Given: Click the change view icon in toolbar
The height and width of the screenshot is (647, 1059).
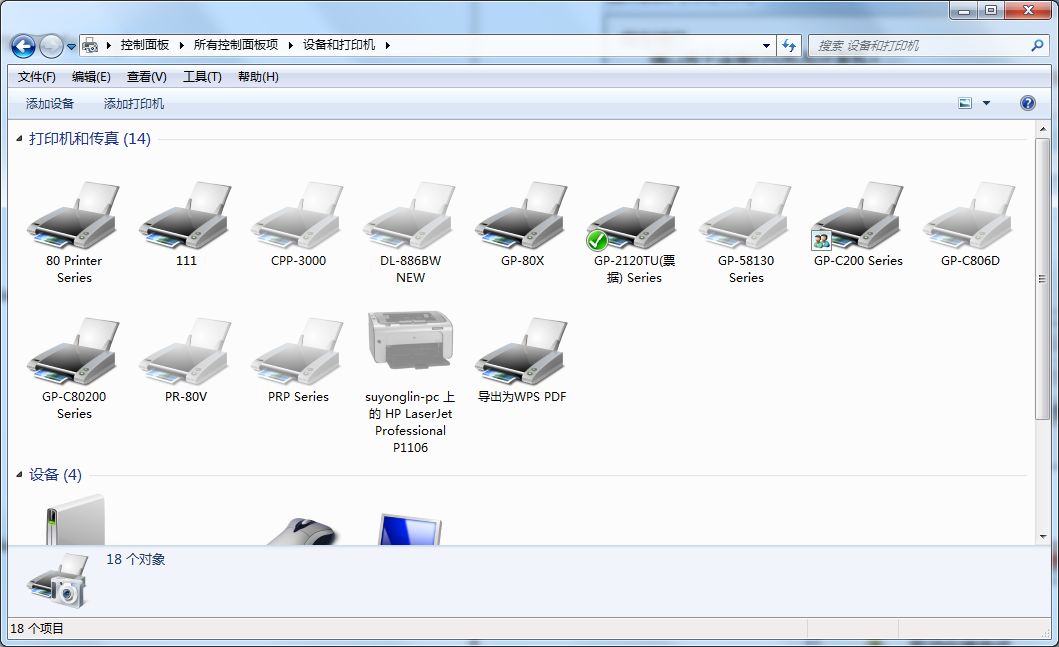Looking at the screenshot, I should [965, 103].
